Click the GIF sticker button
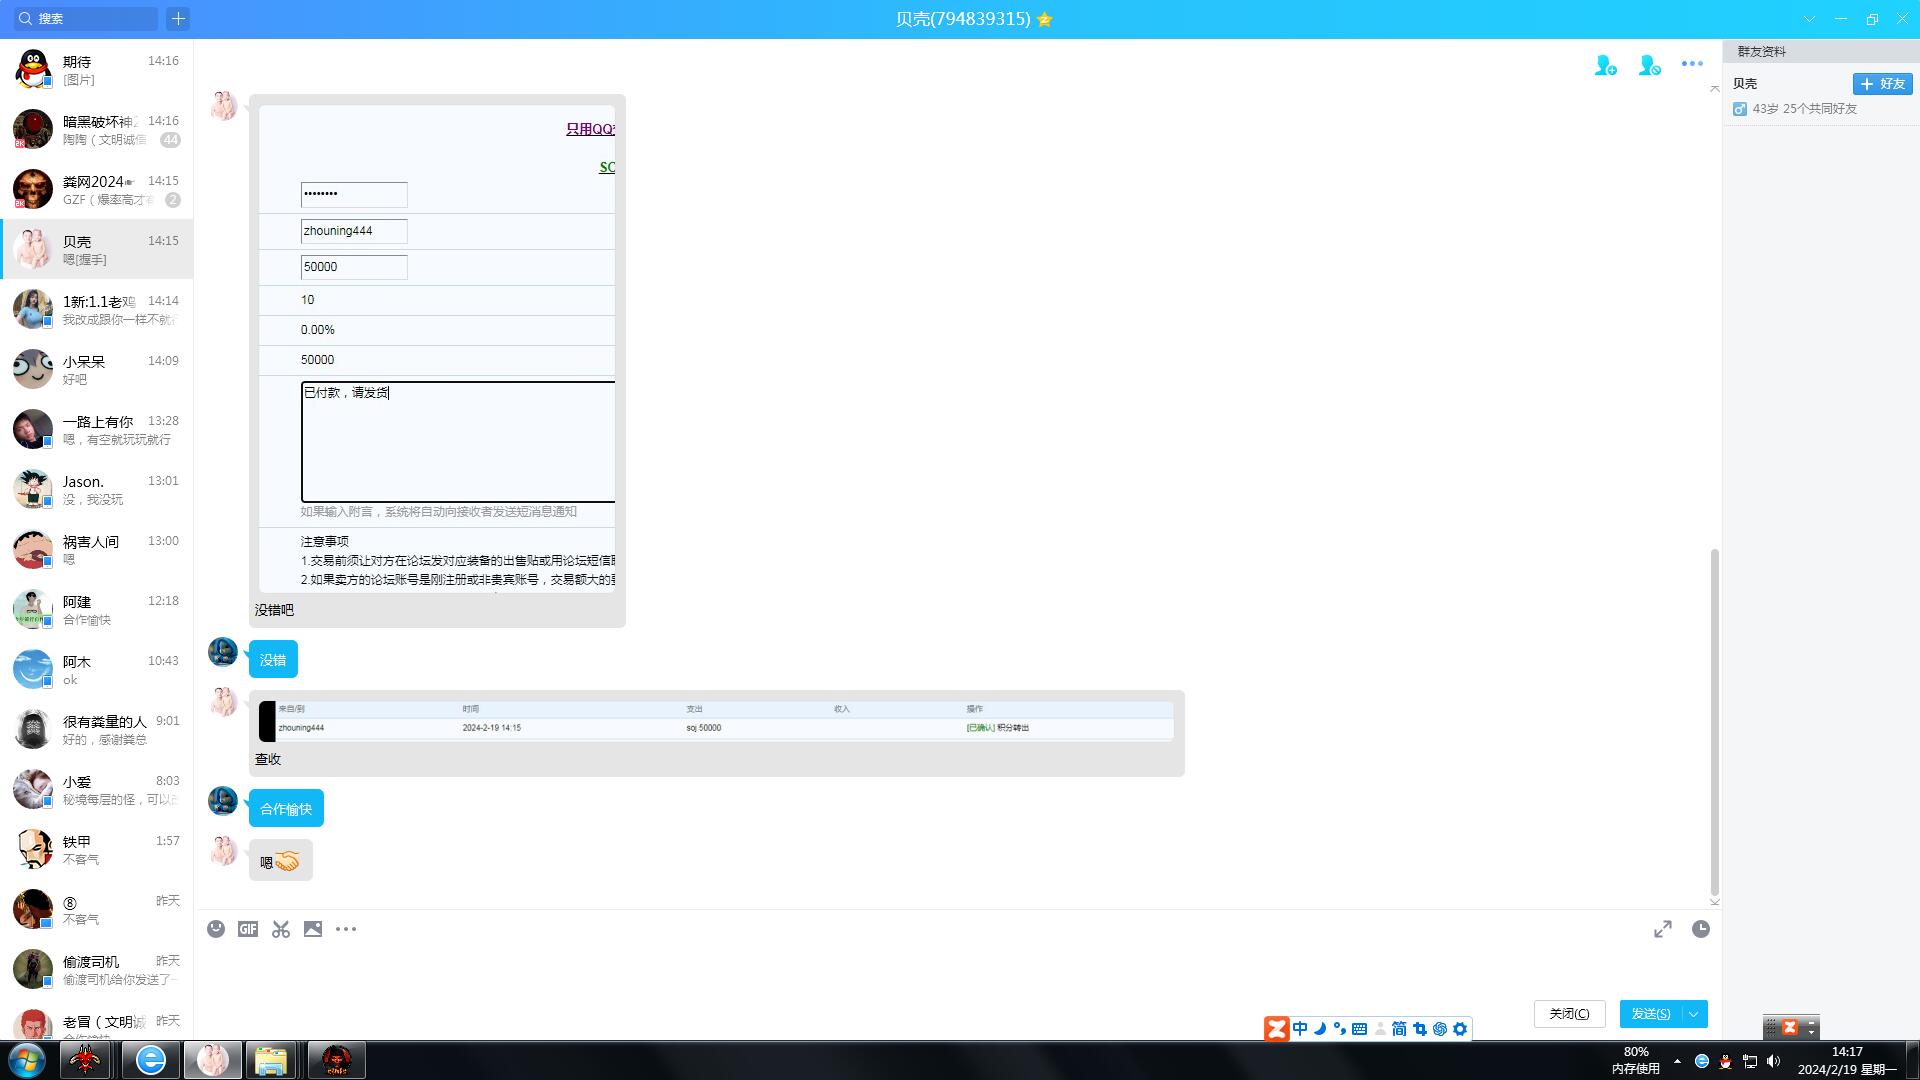This screenshot has width=1920, height=1080. (248, 929)
